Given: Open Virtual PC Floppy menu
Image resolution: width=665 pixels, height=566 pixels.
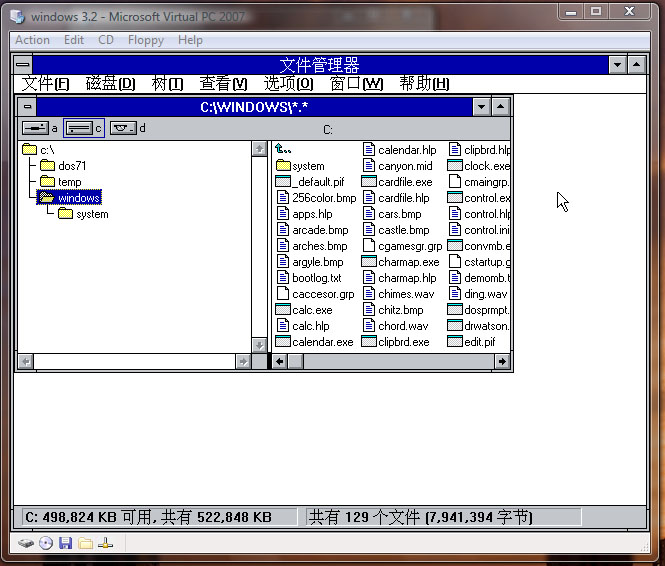Looking at the screenshot, I should [x=145, y=40].
